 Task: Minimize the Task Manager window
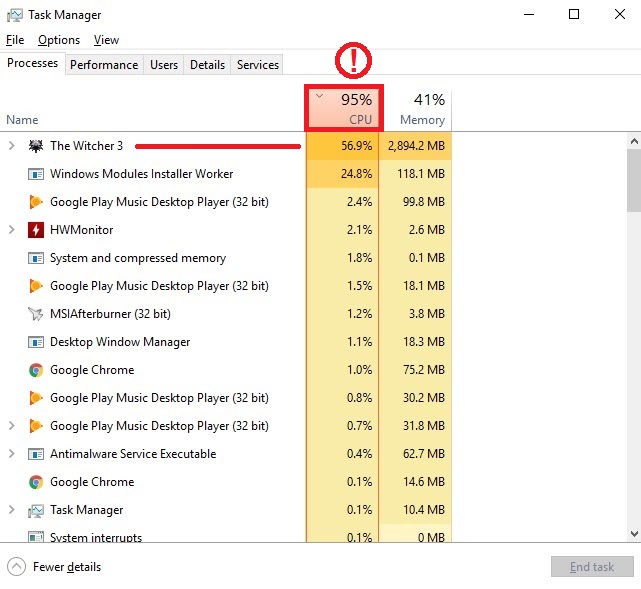pyautogui.click(x=529, y=15)
